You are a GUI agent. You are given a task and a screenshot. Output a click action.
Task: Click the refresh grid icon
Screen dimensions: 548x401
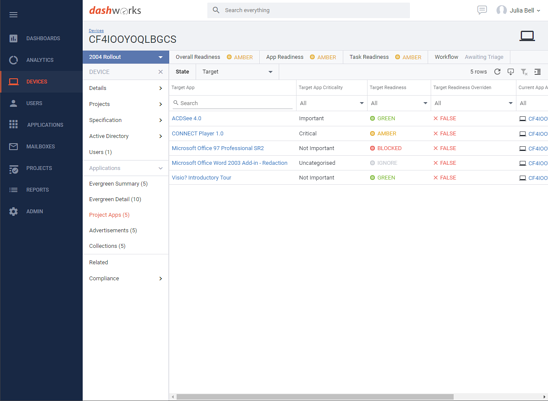[497, 72]
